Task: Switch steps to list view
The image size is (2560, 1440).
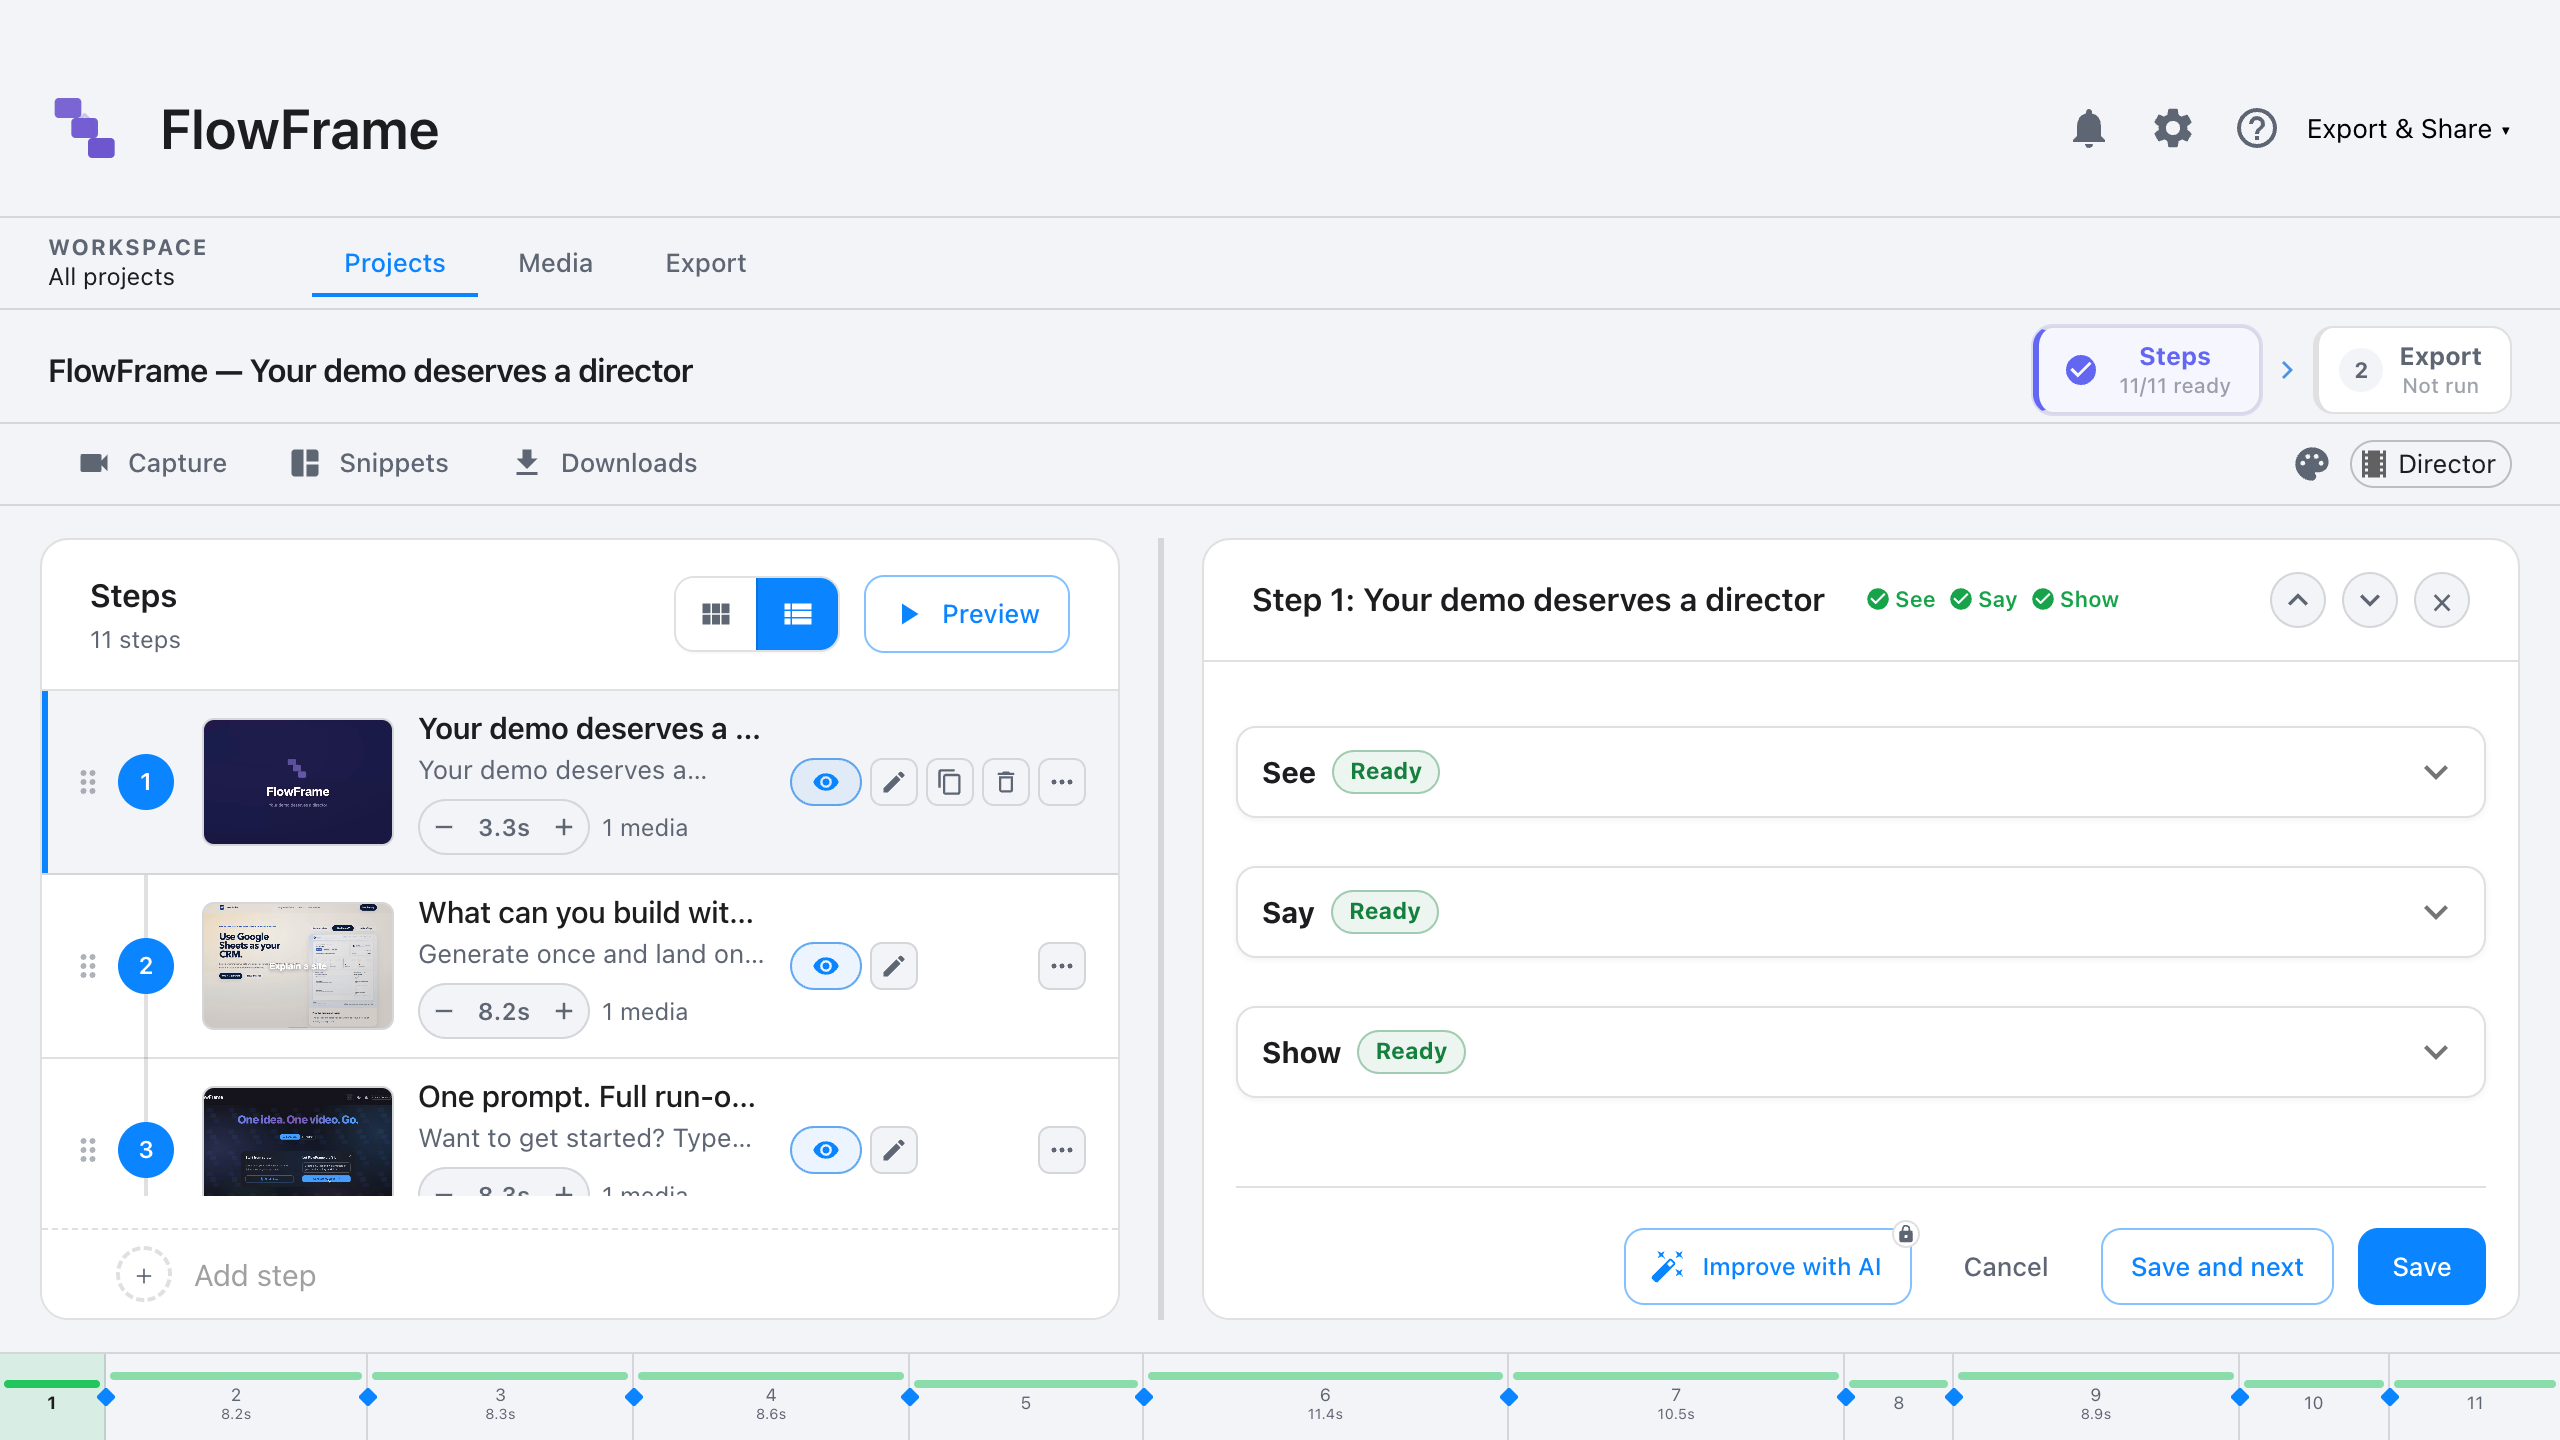Action: click(797, 614)
